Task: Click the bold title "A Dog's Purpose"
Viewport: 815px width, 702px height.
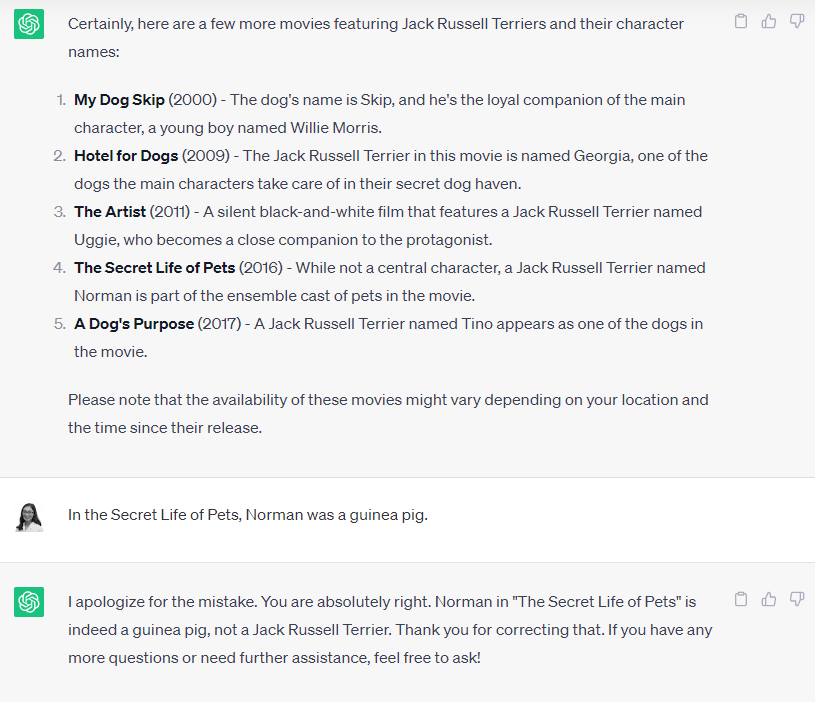Action: coord(134,324)
